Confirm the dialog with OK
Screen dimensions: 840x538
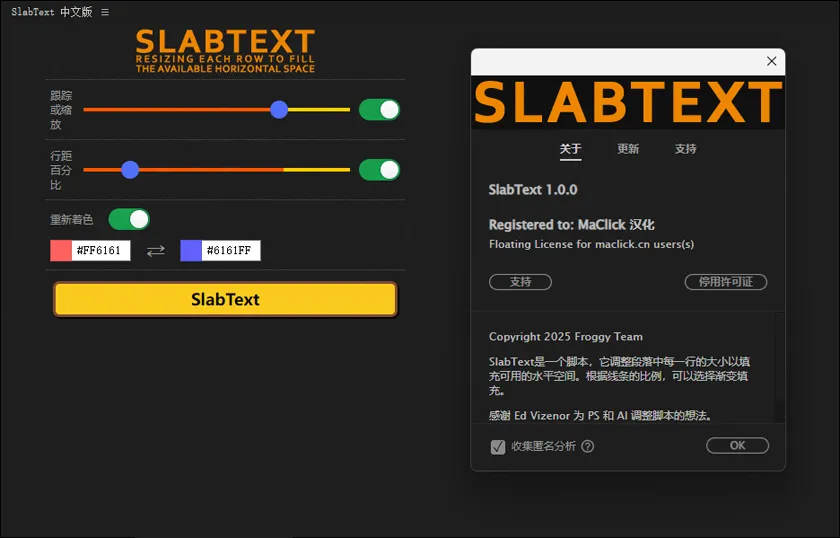click(x=737, y=446)
